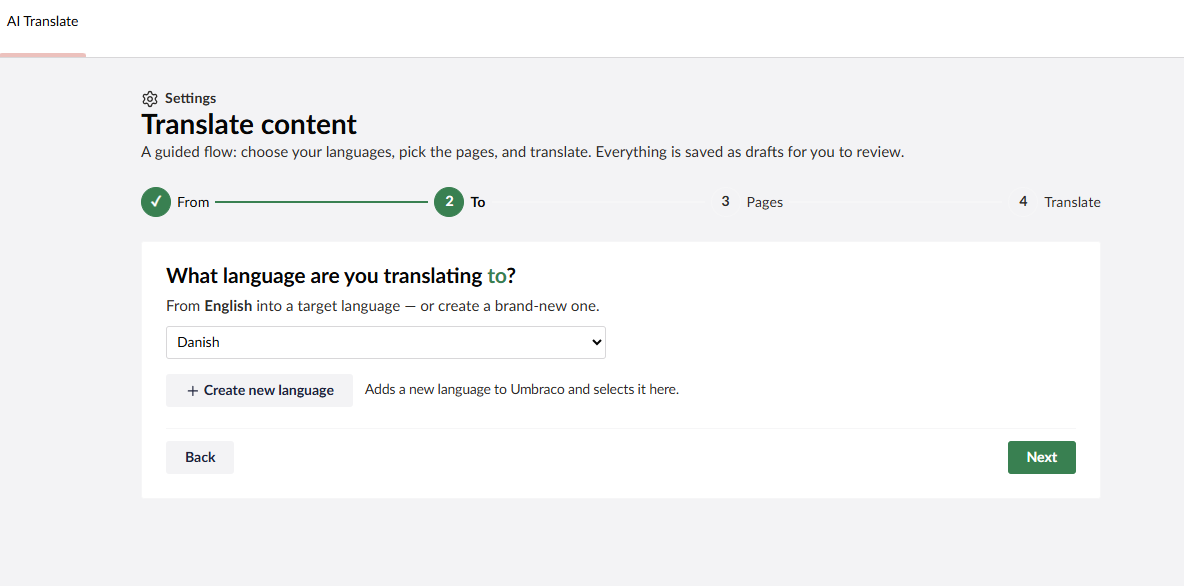Select the From step label
Image resolution: width=1184 pixels, height=586 pixels.
click(x=193, y=202)
